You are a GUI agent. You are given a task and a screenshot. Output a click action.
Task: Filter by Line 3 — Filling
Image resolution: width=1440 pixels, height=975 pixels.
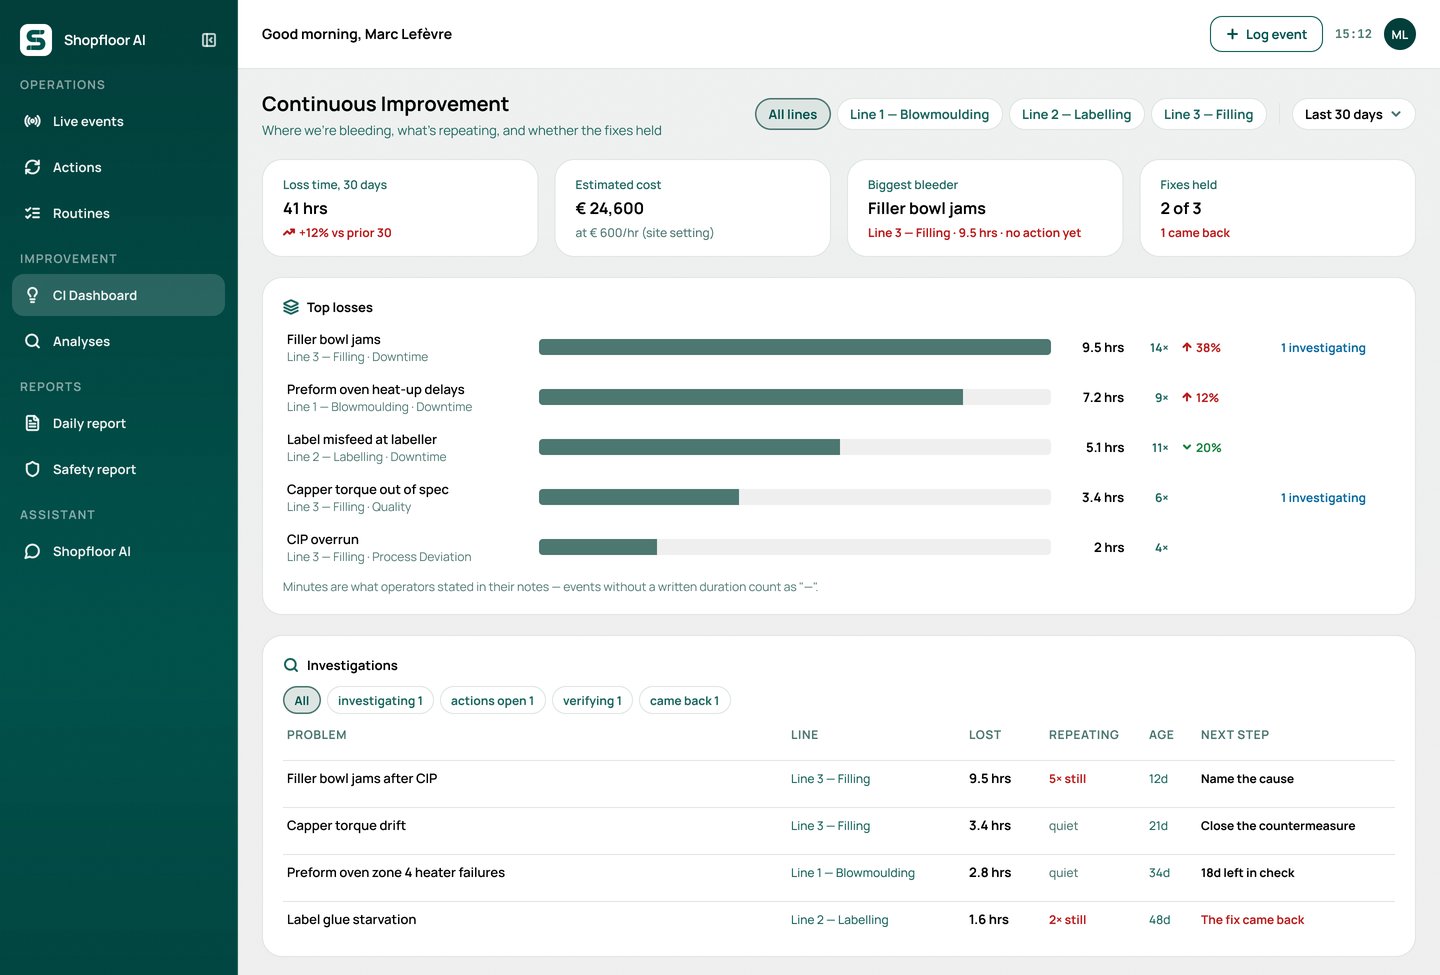1208,114
